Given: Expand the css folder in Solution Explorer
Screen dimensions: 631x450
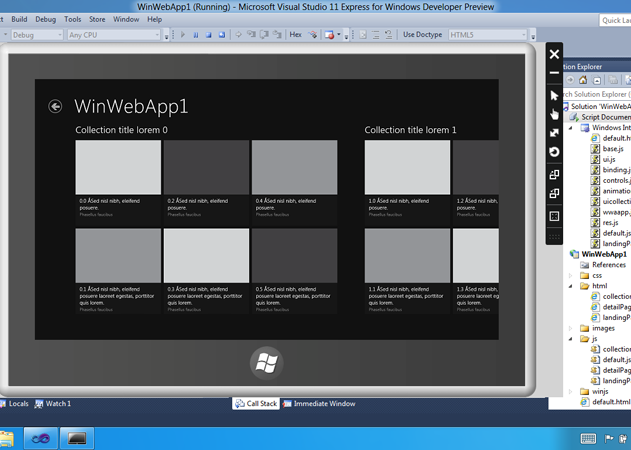Looking at the screenshot, I should coord(572,275).
